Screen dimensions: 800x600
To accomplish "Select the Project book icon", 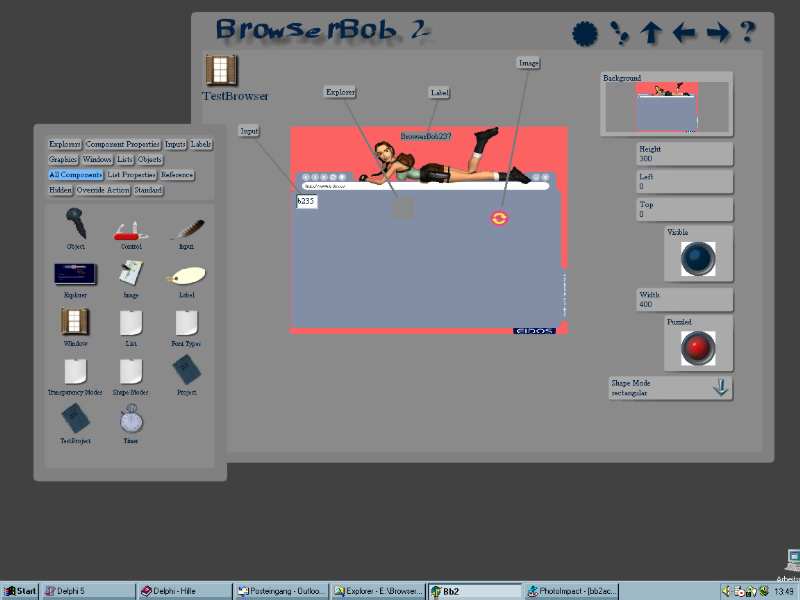I will (x=187, y=370).
